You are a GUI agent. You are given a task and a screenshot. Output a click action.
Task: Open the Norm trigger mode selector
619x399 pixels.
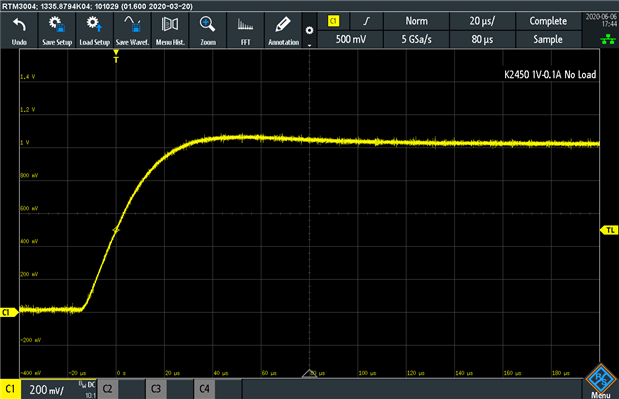[x=416, y=21]
